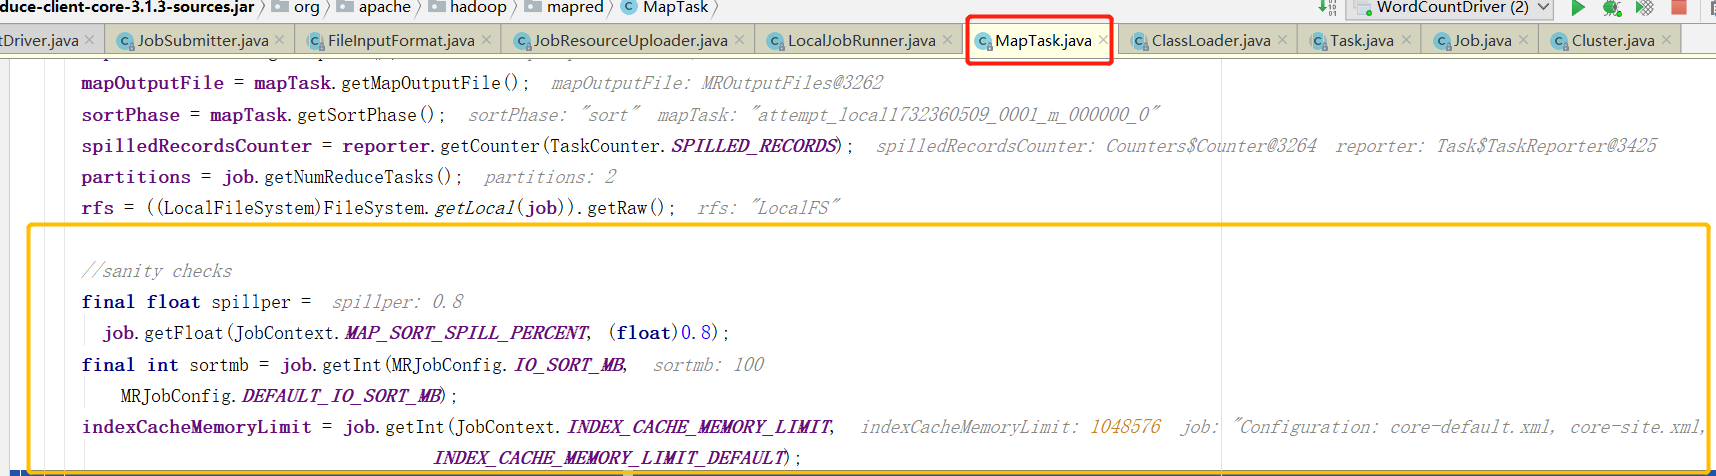Viewport: 1716px width, 476px height.
Task: Click 'mapOutputFile' variable in code
Action: pyautogui.click(x=152, y=83)
